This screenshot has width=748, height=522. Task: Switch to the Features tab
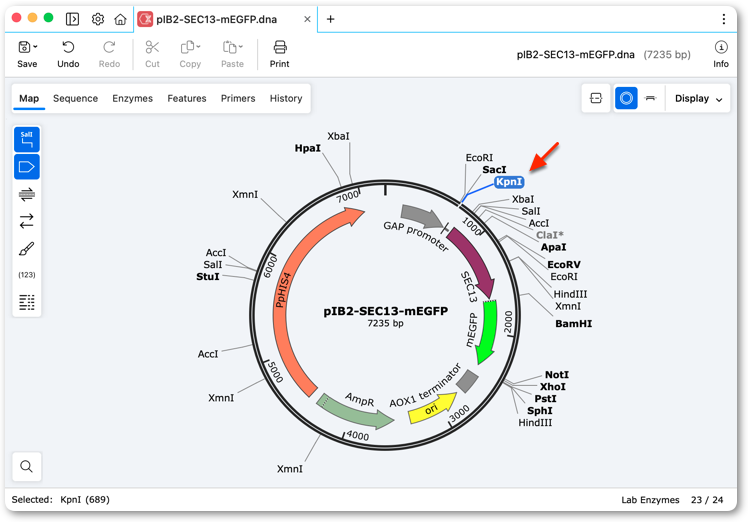pyautogui.click(x=187, y=98)
